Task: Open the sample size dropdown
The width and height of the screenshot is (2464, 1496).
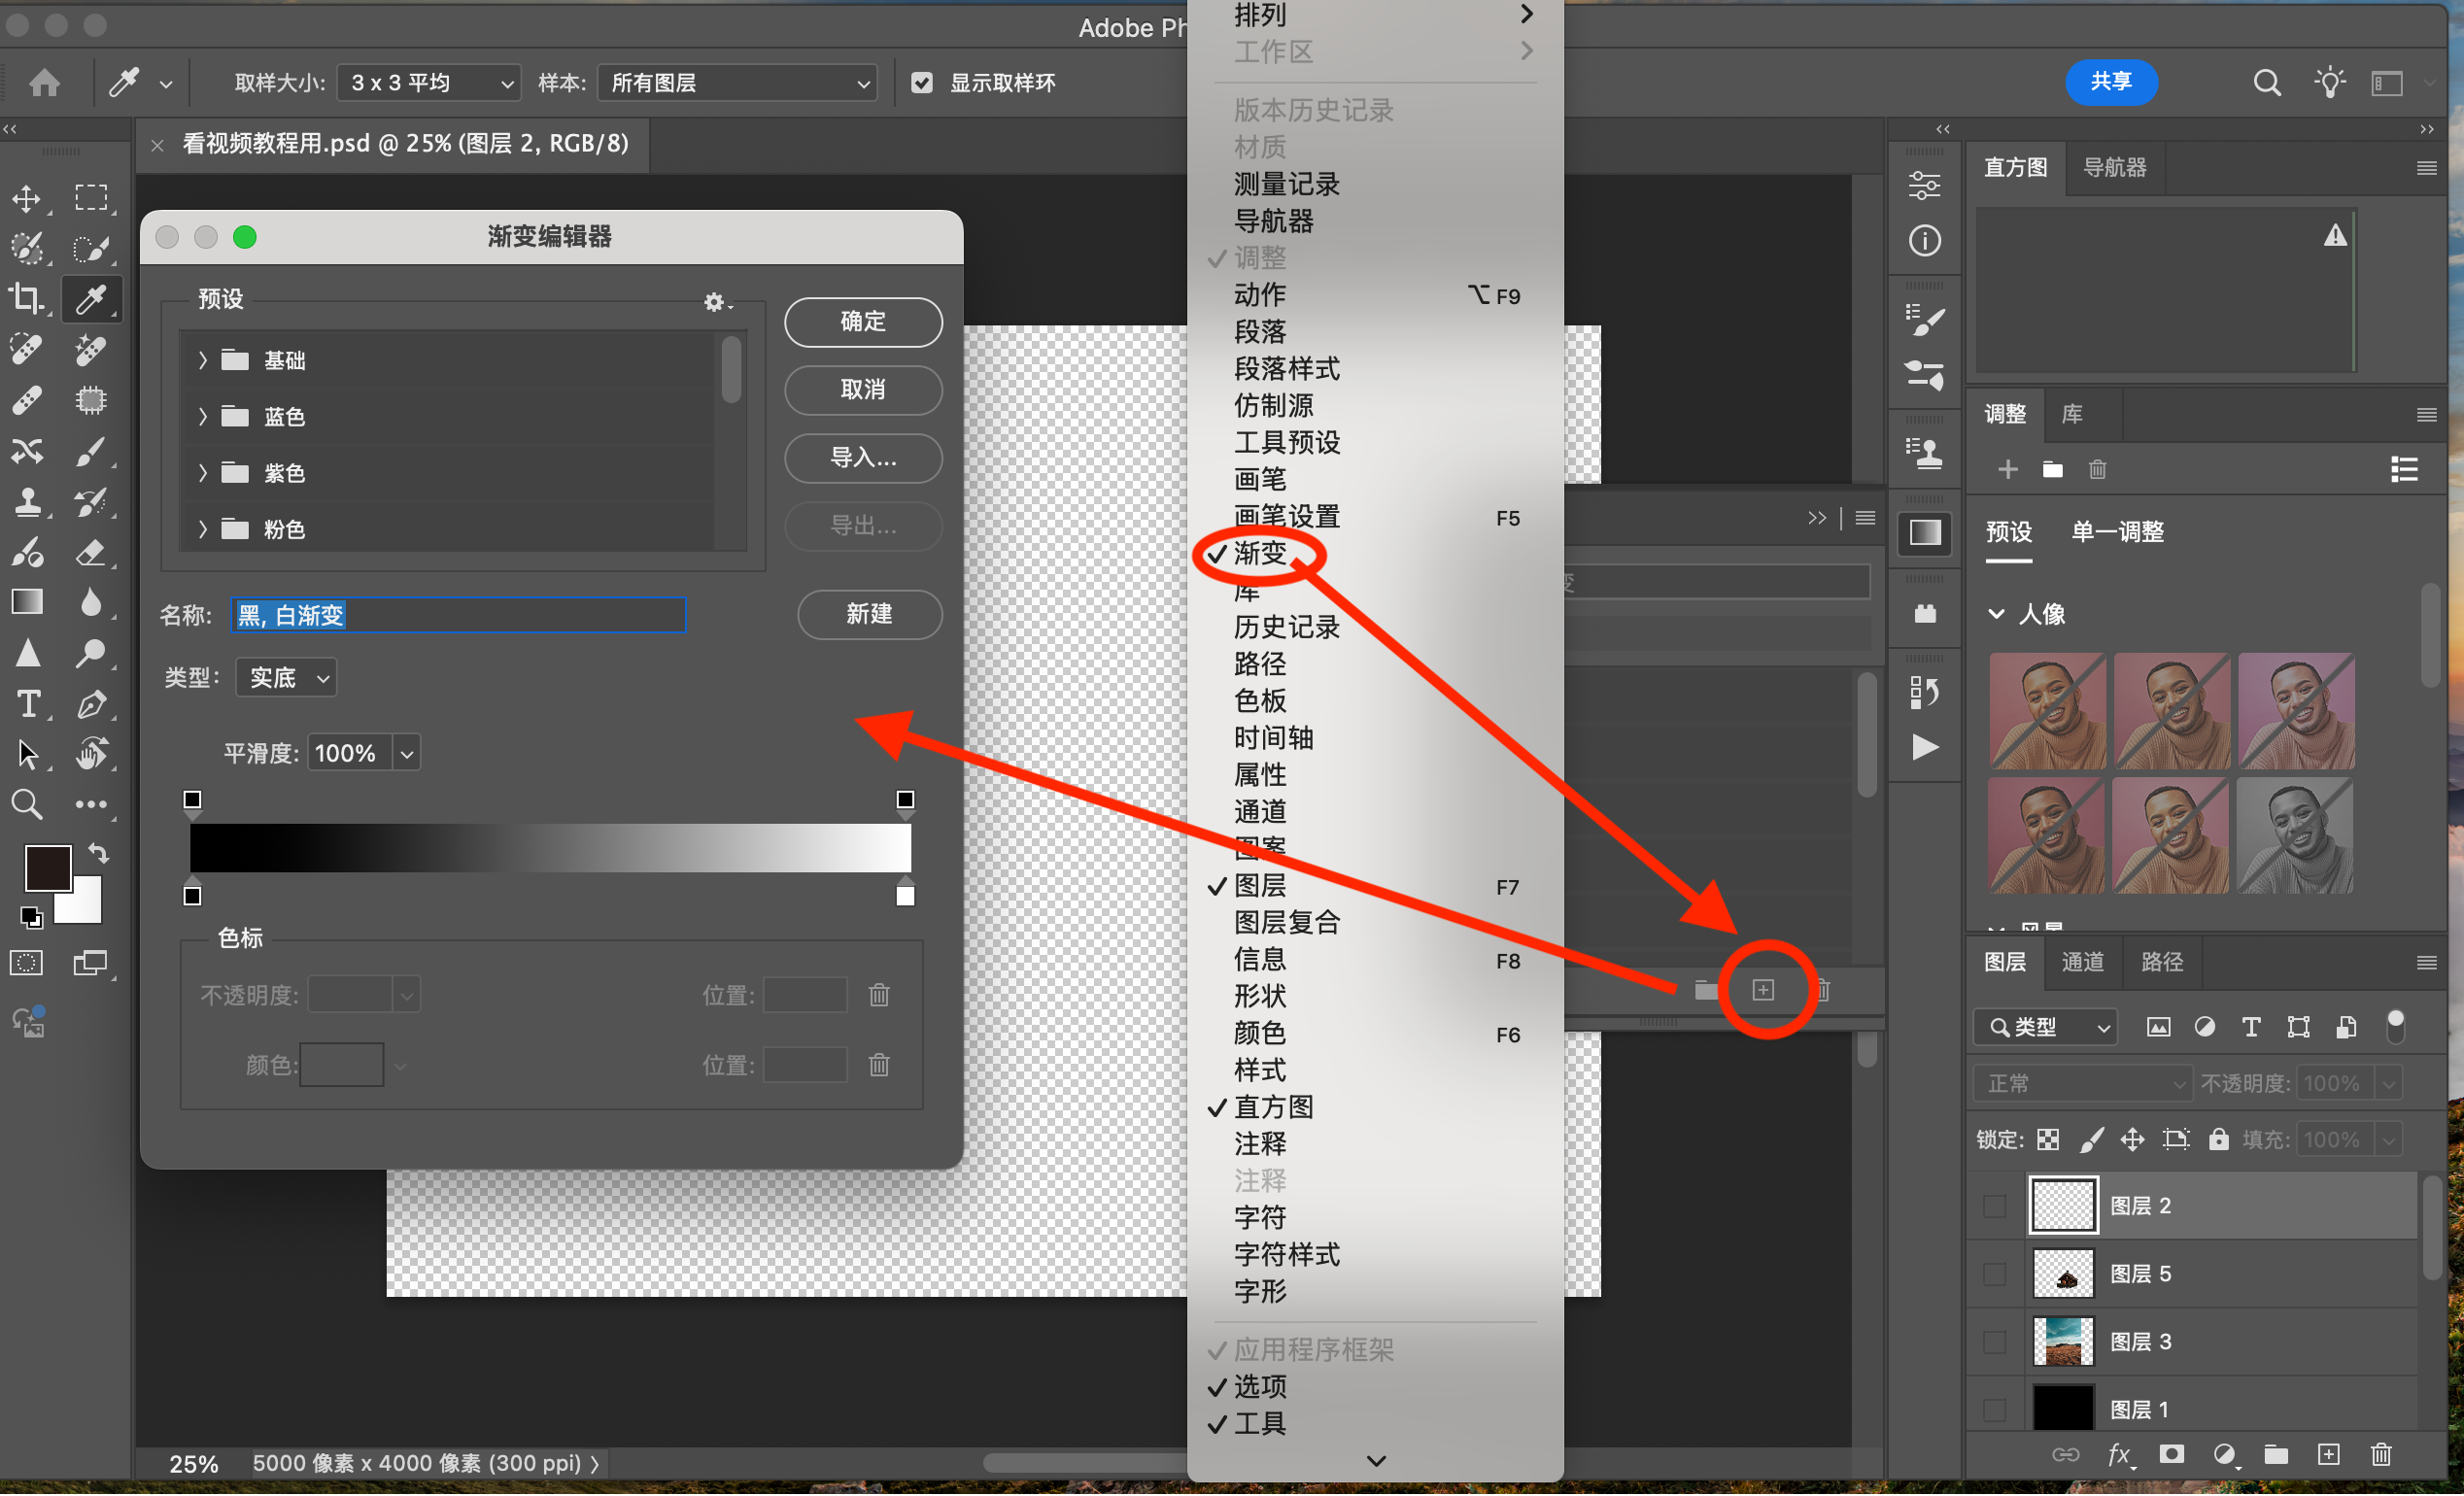Action: click(x=429, y=83)
